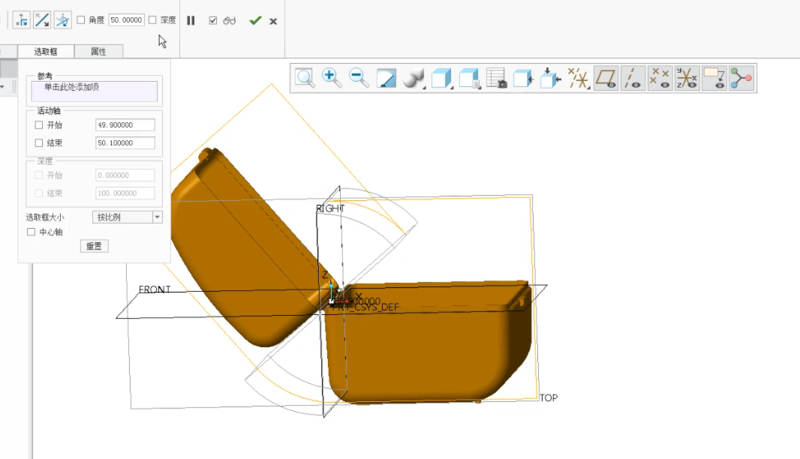Click the Repaint screen icon

pos(386,78)
